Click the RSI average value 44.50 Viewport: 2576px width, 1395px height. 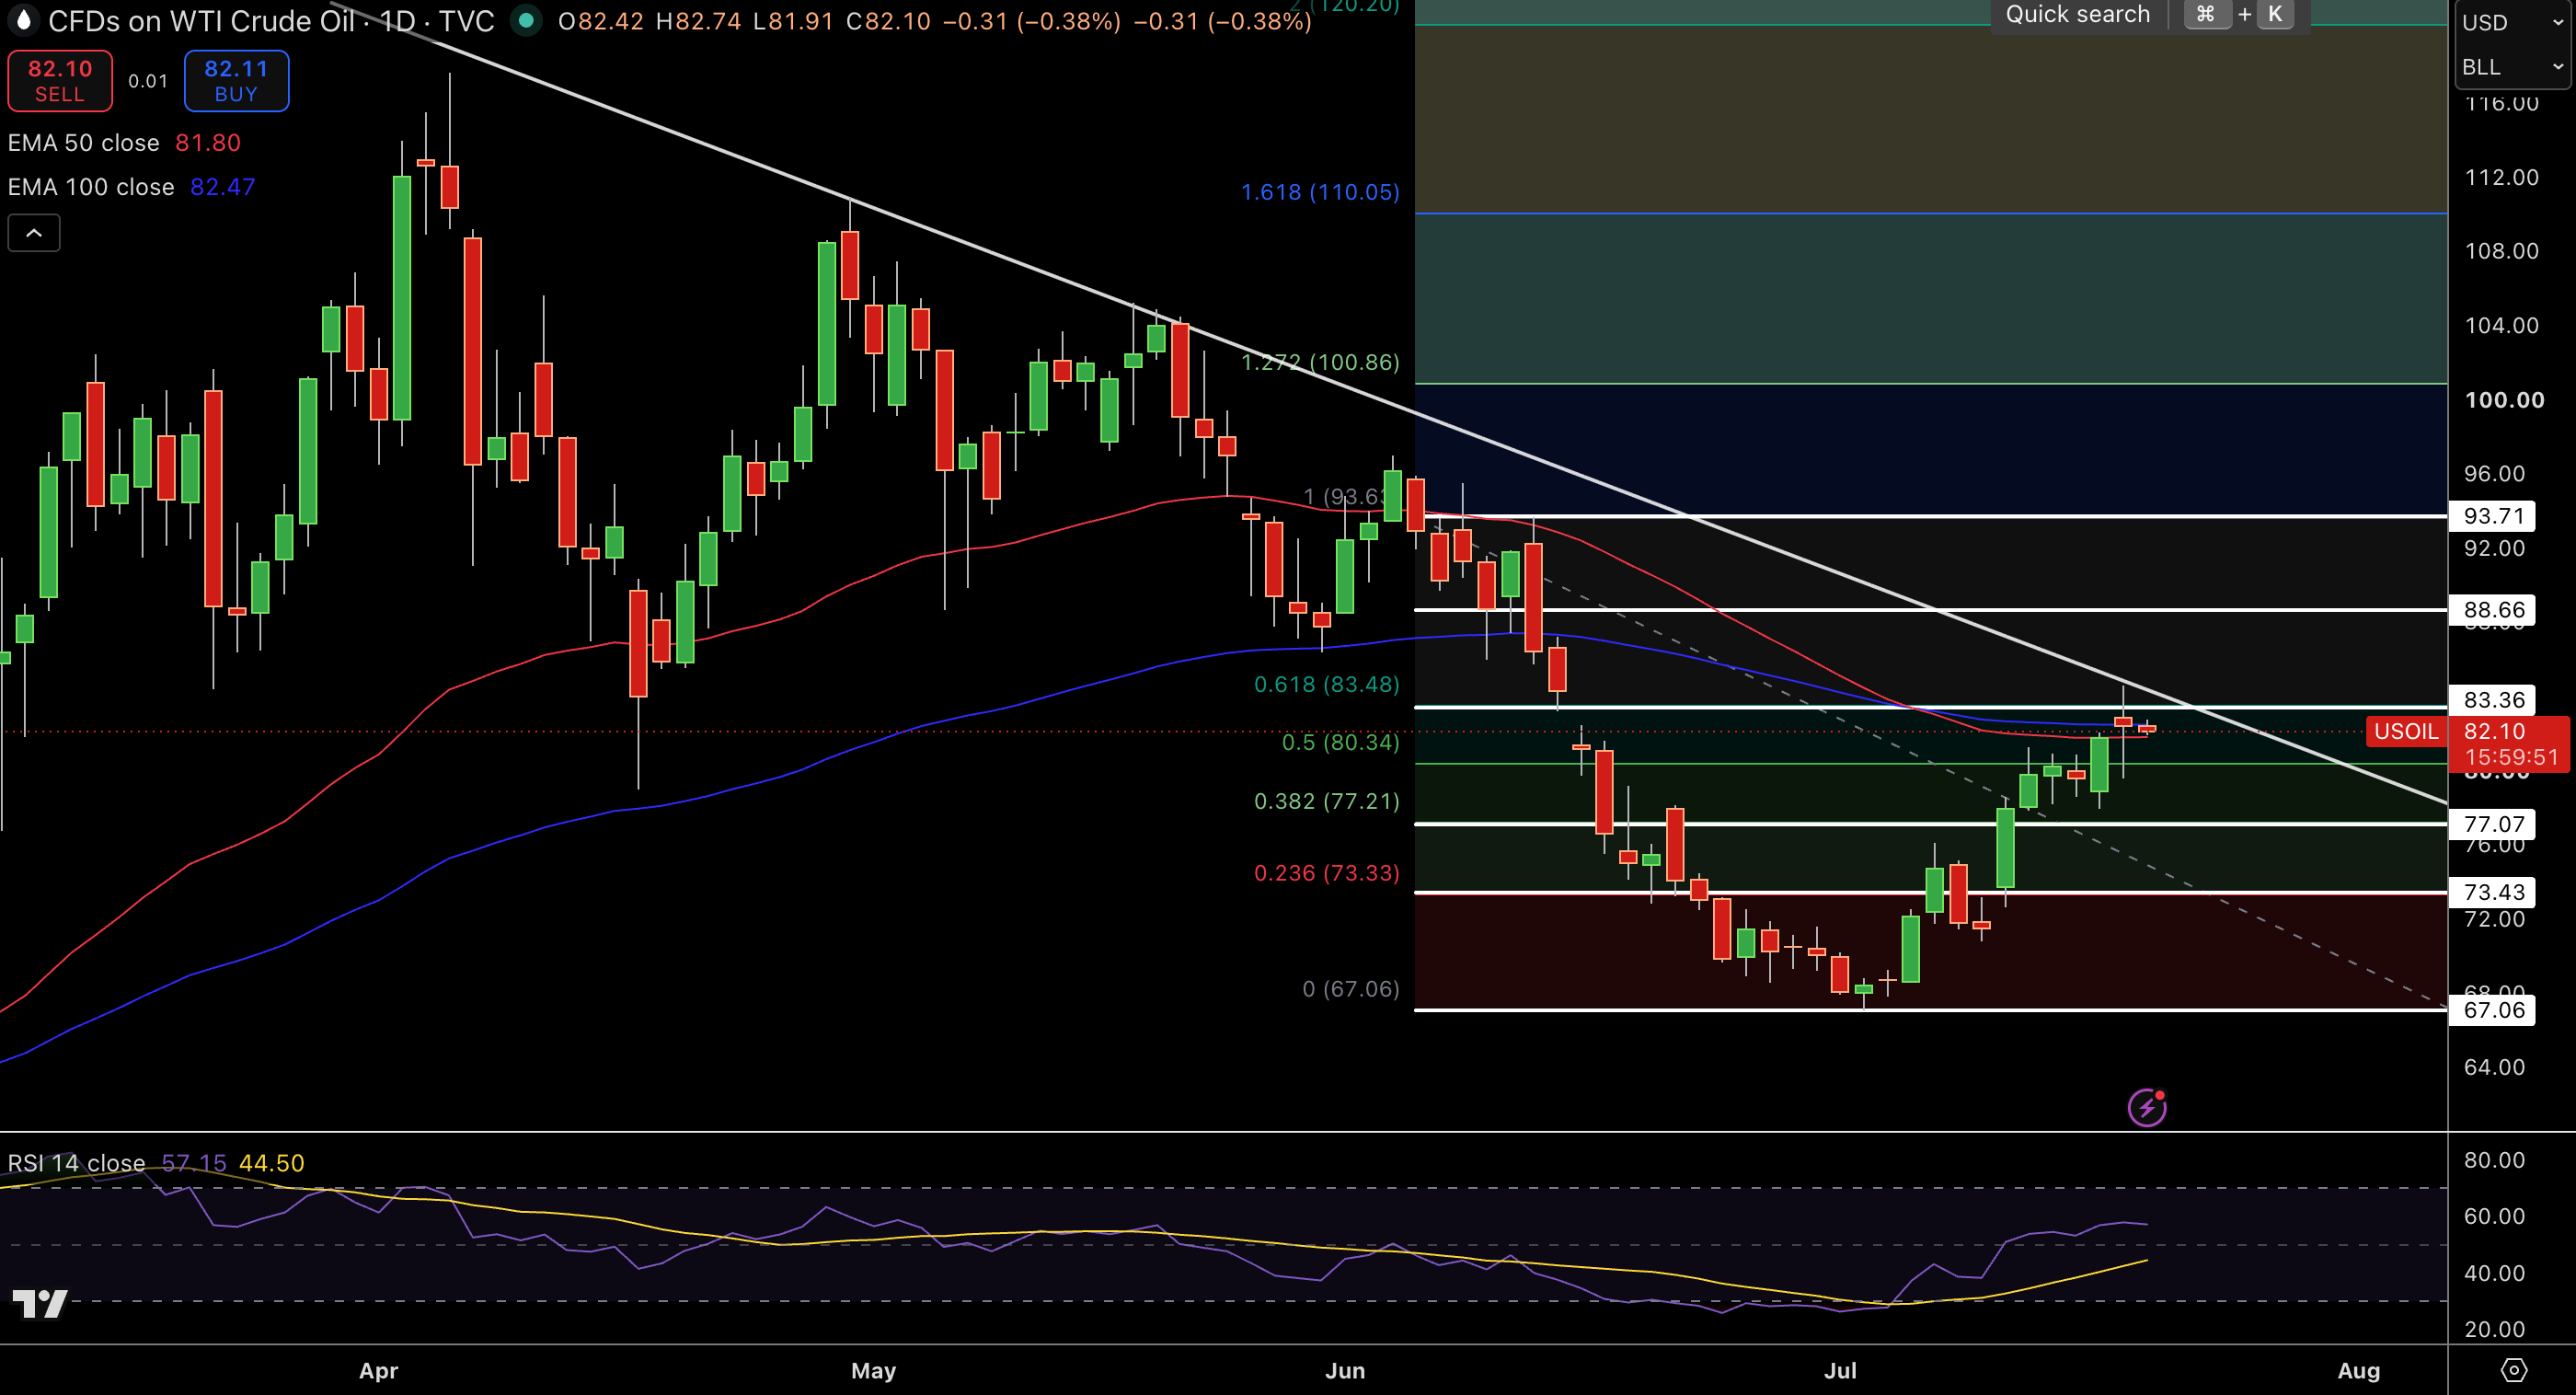272,1163
